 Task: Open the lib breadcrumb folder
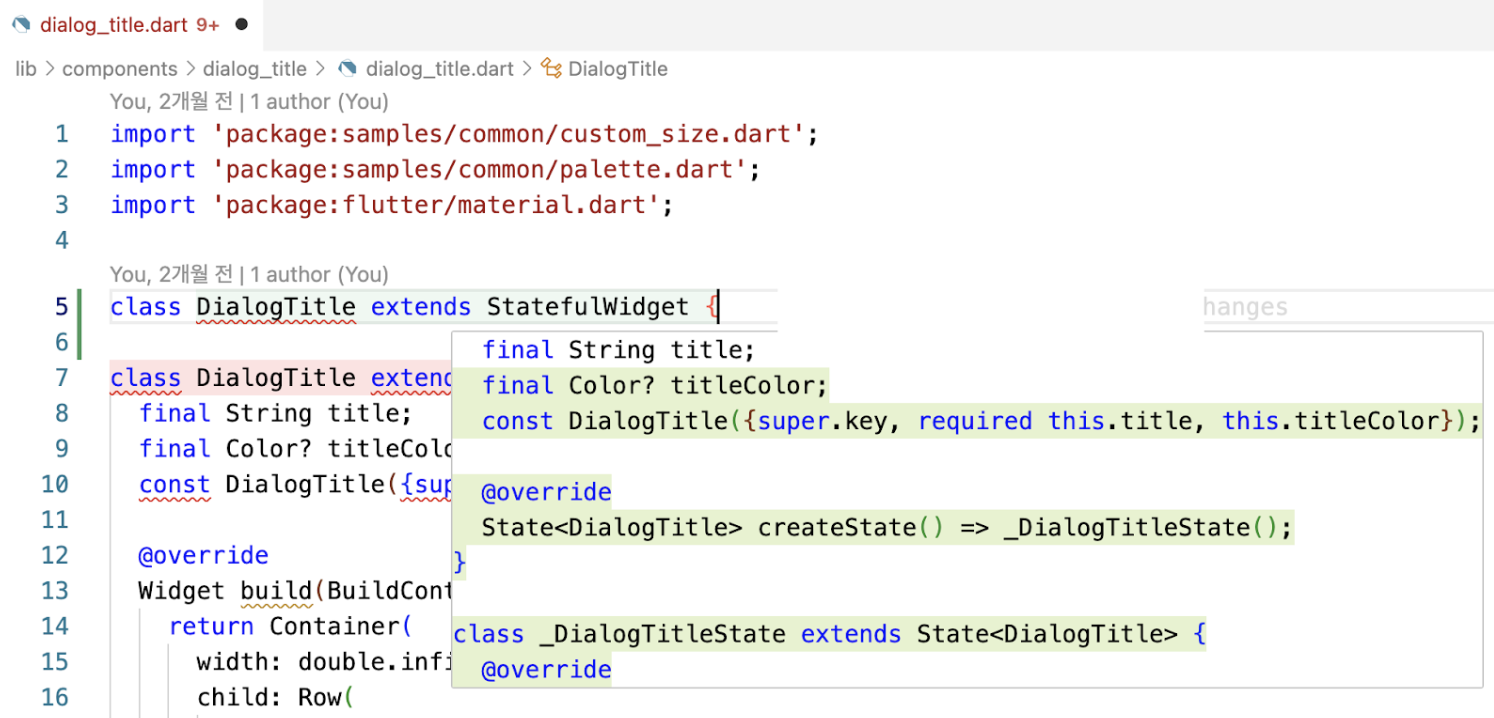pos(26,69)
